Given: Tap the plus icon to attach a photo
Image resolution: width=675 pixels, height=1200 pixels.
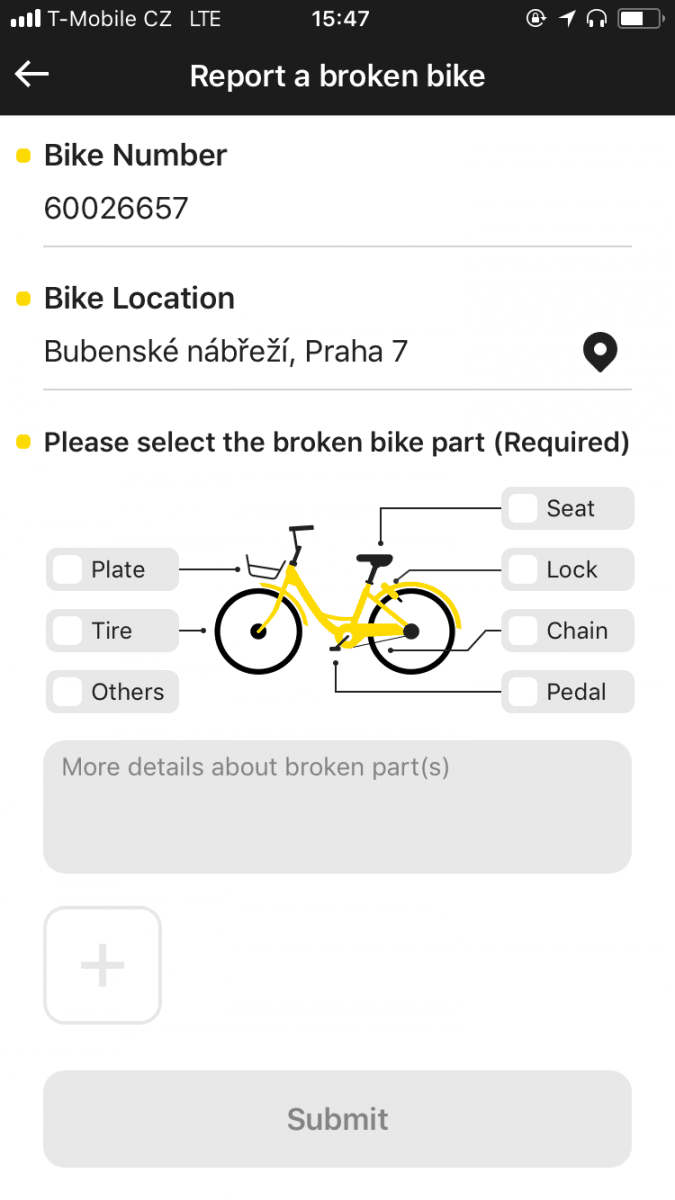Looking at the screenshot, I should click(101, 964).
